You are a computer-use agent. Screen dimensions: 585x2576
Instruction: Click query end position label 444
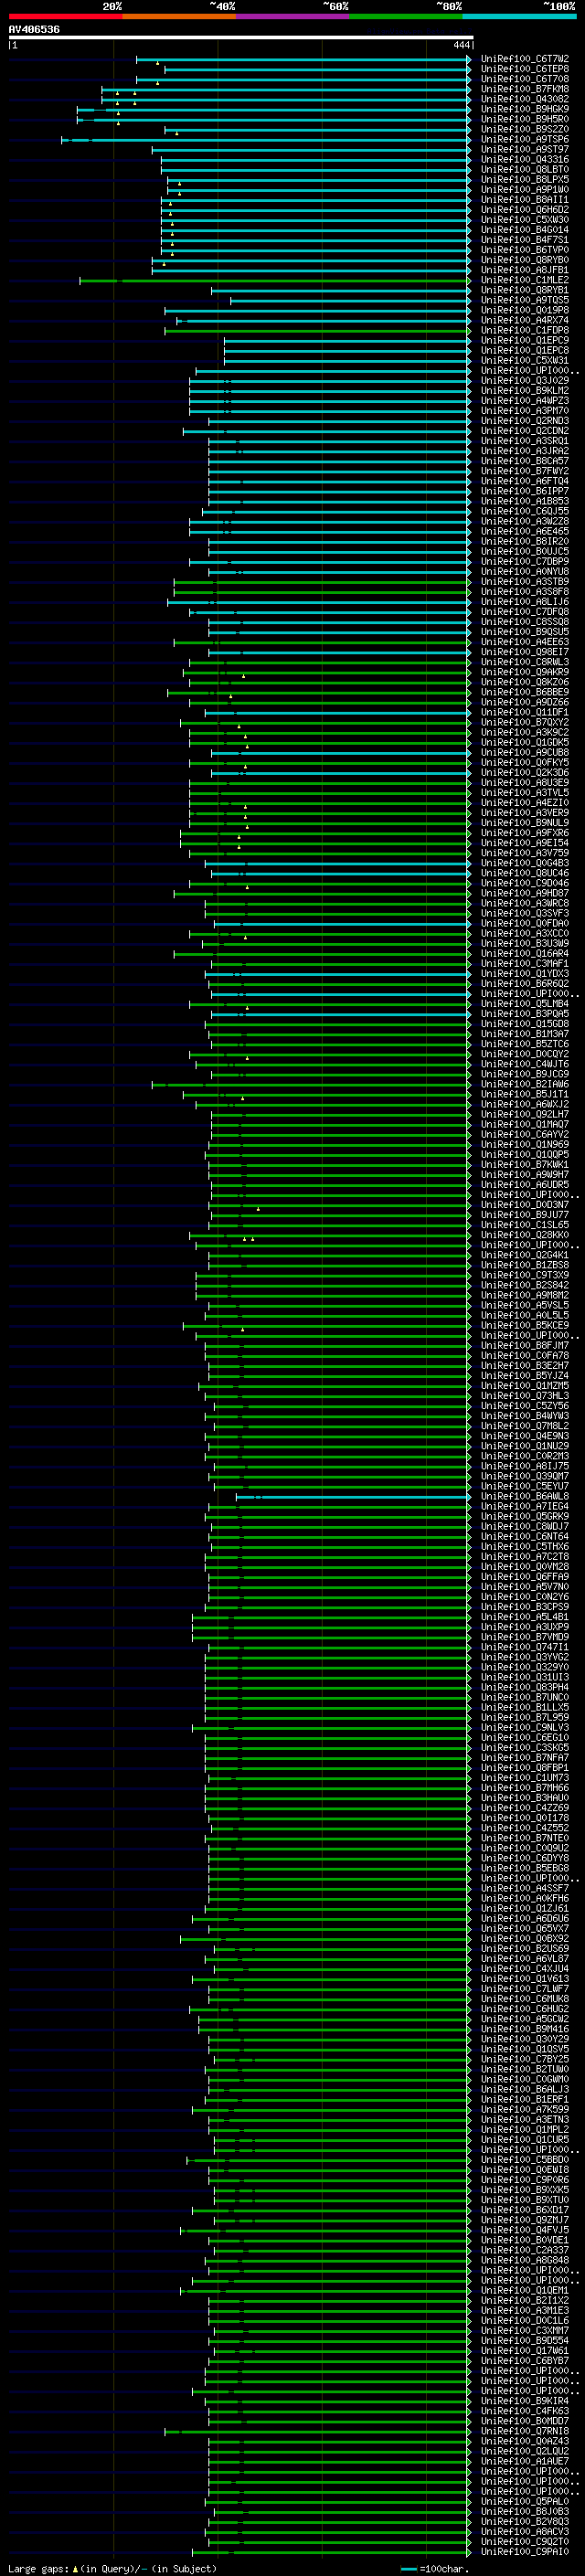click(x=460, y=45)
